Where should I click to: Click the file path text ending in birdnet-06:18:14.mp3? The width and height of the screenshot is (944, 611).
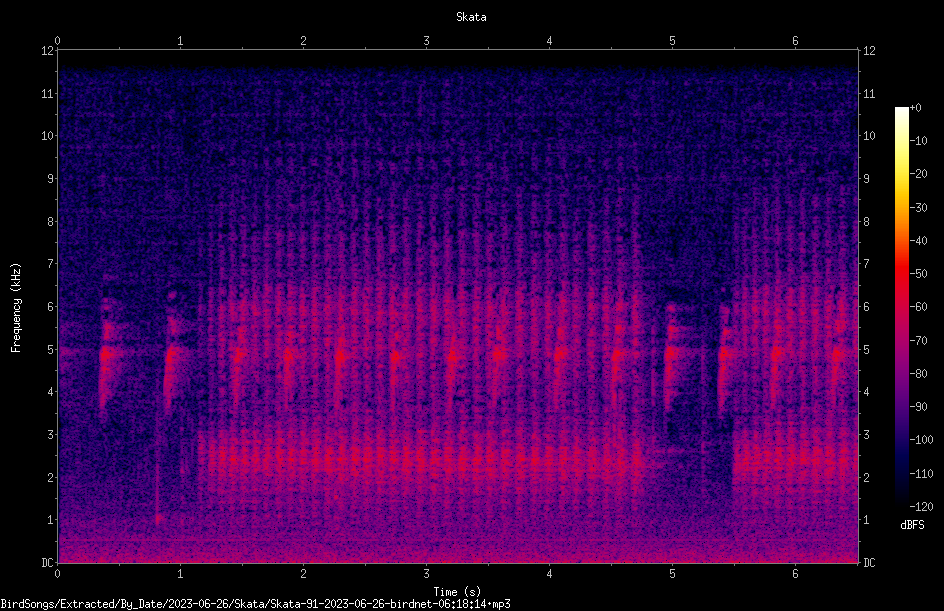point(255,604)
